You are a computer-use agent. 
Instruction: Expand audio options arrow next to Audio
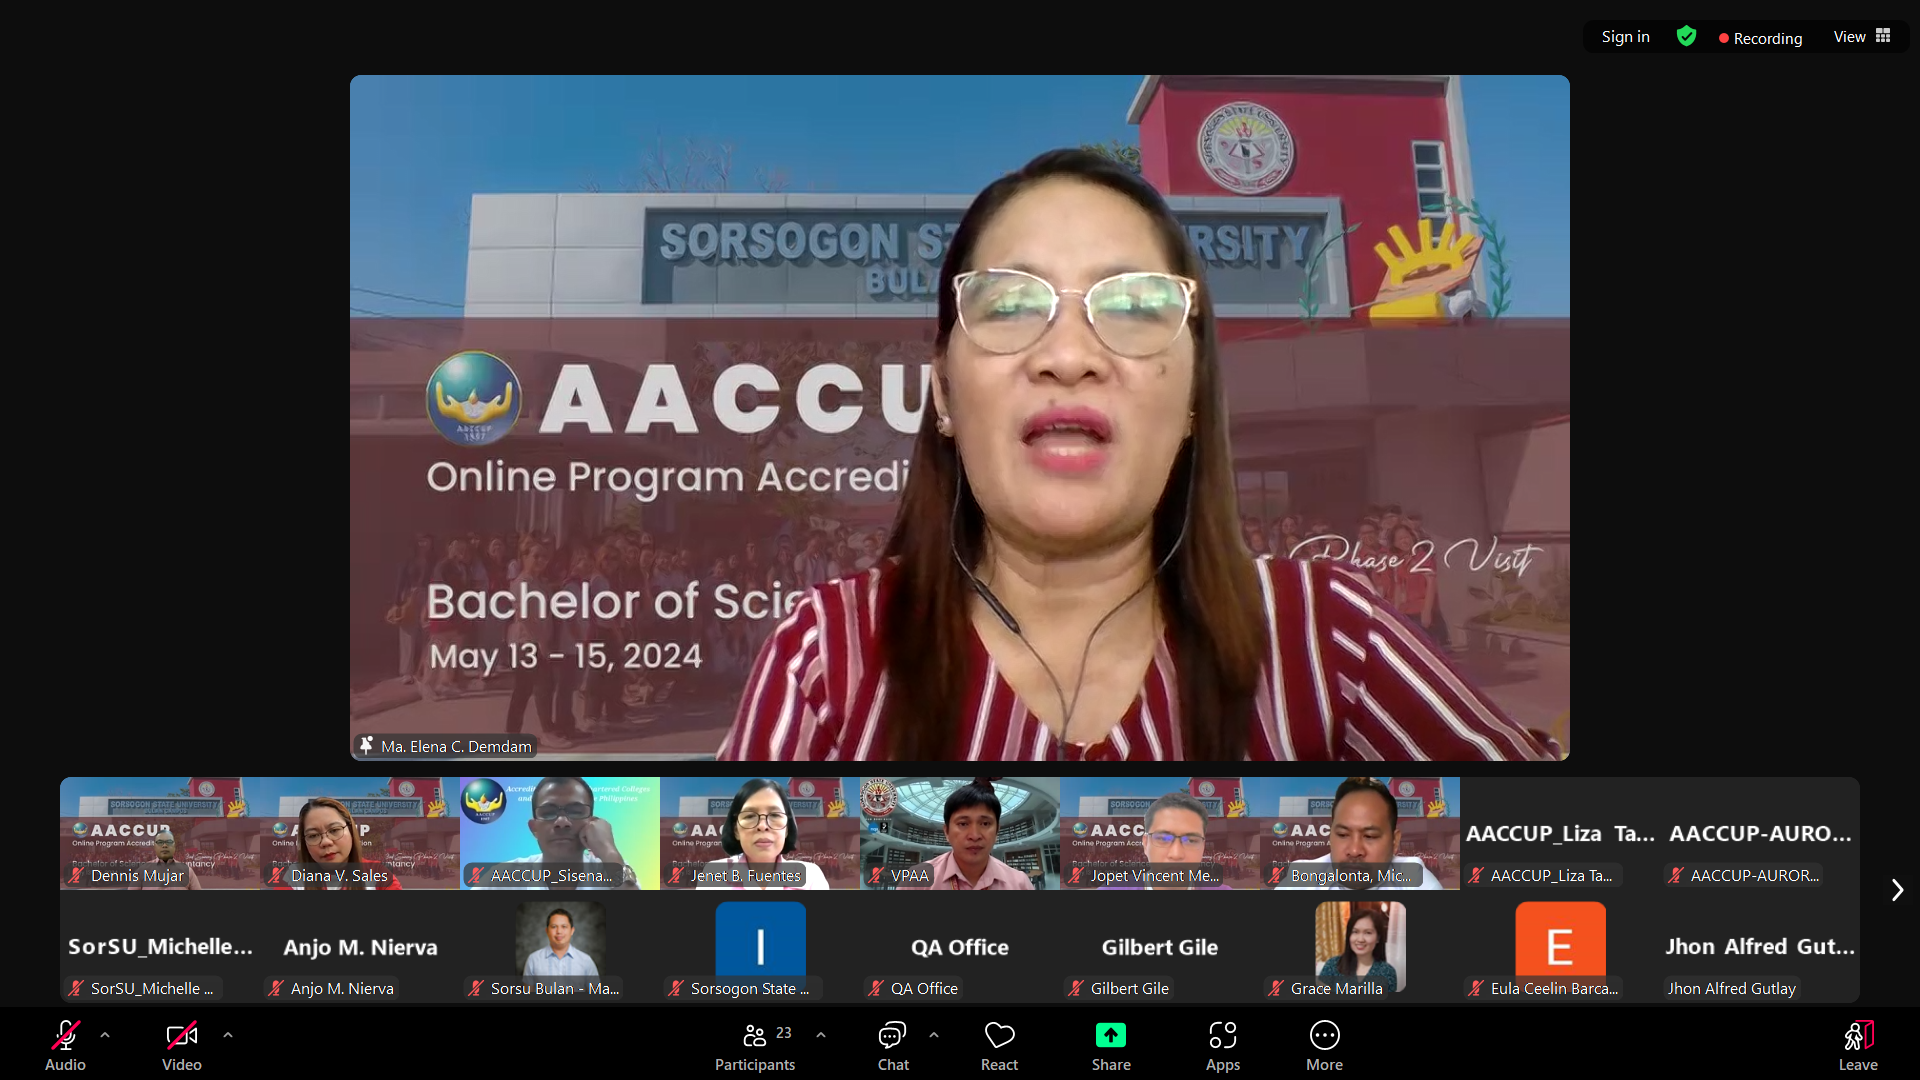[x=105, y=1035]
